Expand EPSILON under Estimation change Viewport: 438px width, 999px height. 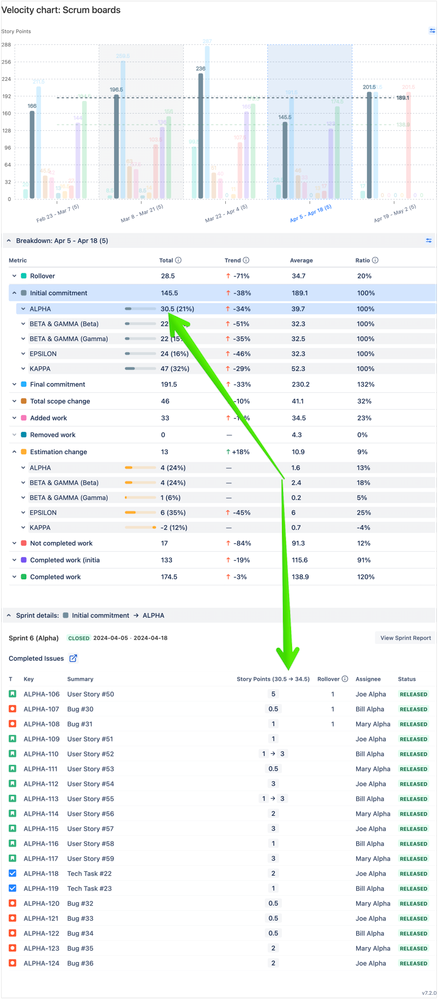(x=22, y=512)
